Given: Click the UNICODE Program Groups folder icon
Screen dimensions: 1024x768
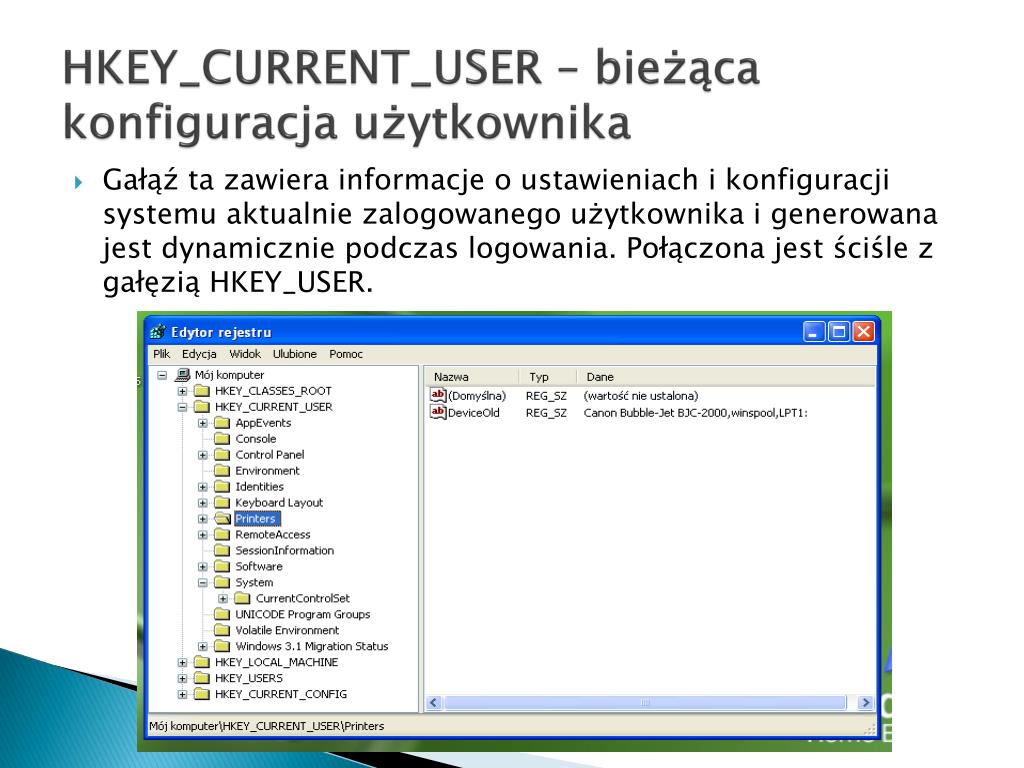Looking at the screenshot, I should (x=223, y=614).
